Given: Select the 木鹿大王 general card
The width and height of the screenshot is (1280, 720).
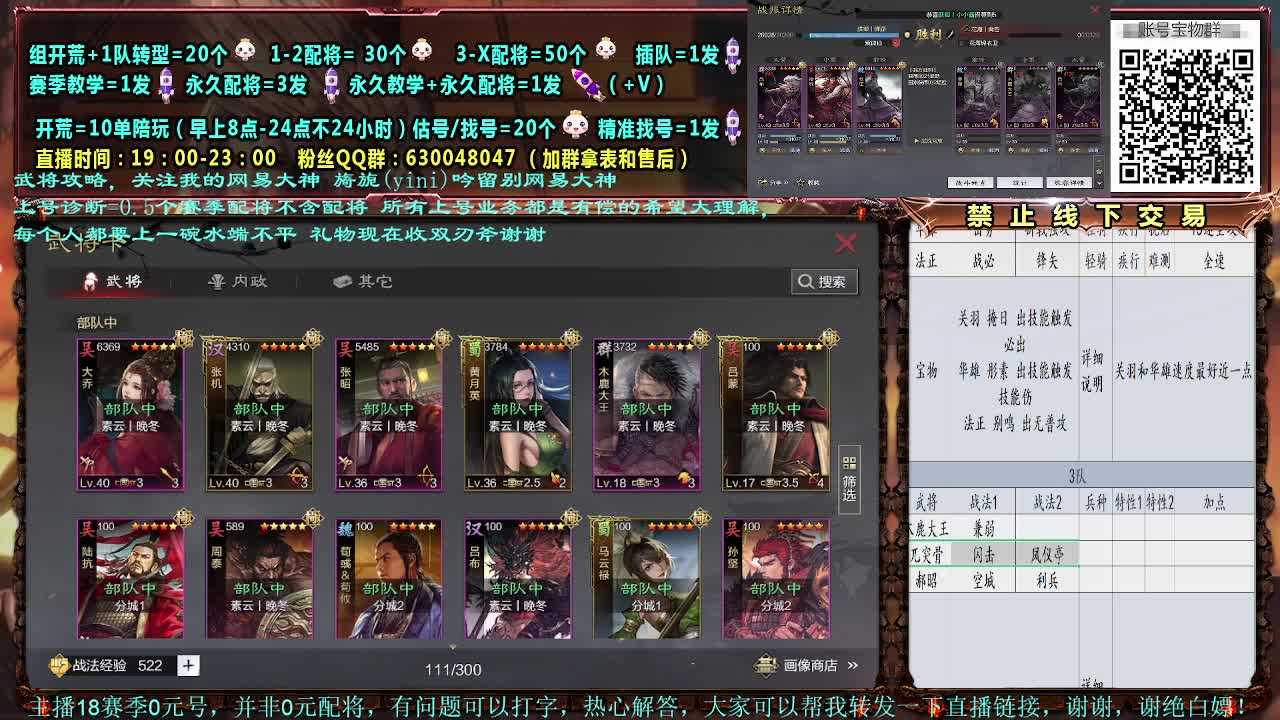Looking at the screenshot, I should [646, 414].
